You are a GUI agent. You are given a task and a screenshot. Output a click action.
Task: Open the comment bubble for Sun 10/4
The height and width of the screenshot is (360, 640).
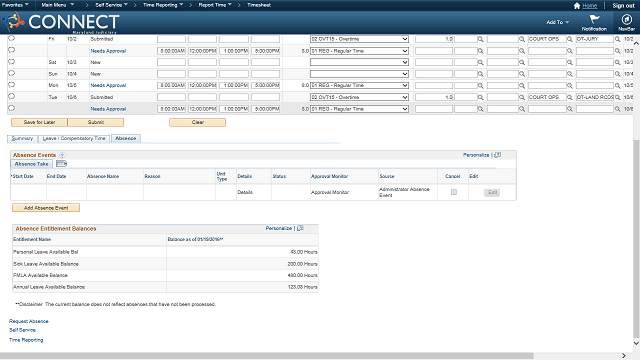(11, 73)
